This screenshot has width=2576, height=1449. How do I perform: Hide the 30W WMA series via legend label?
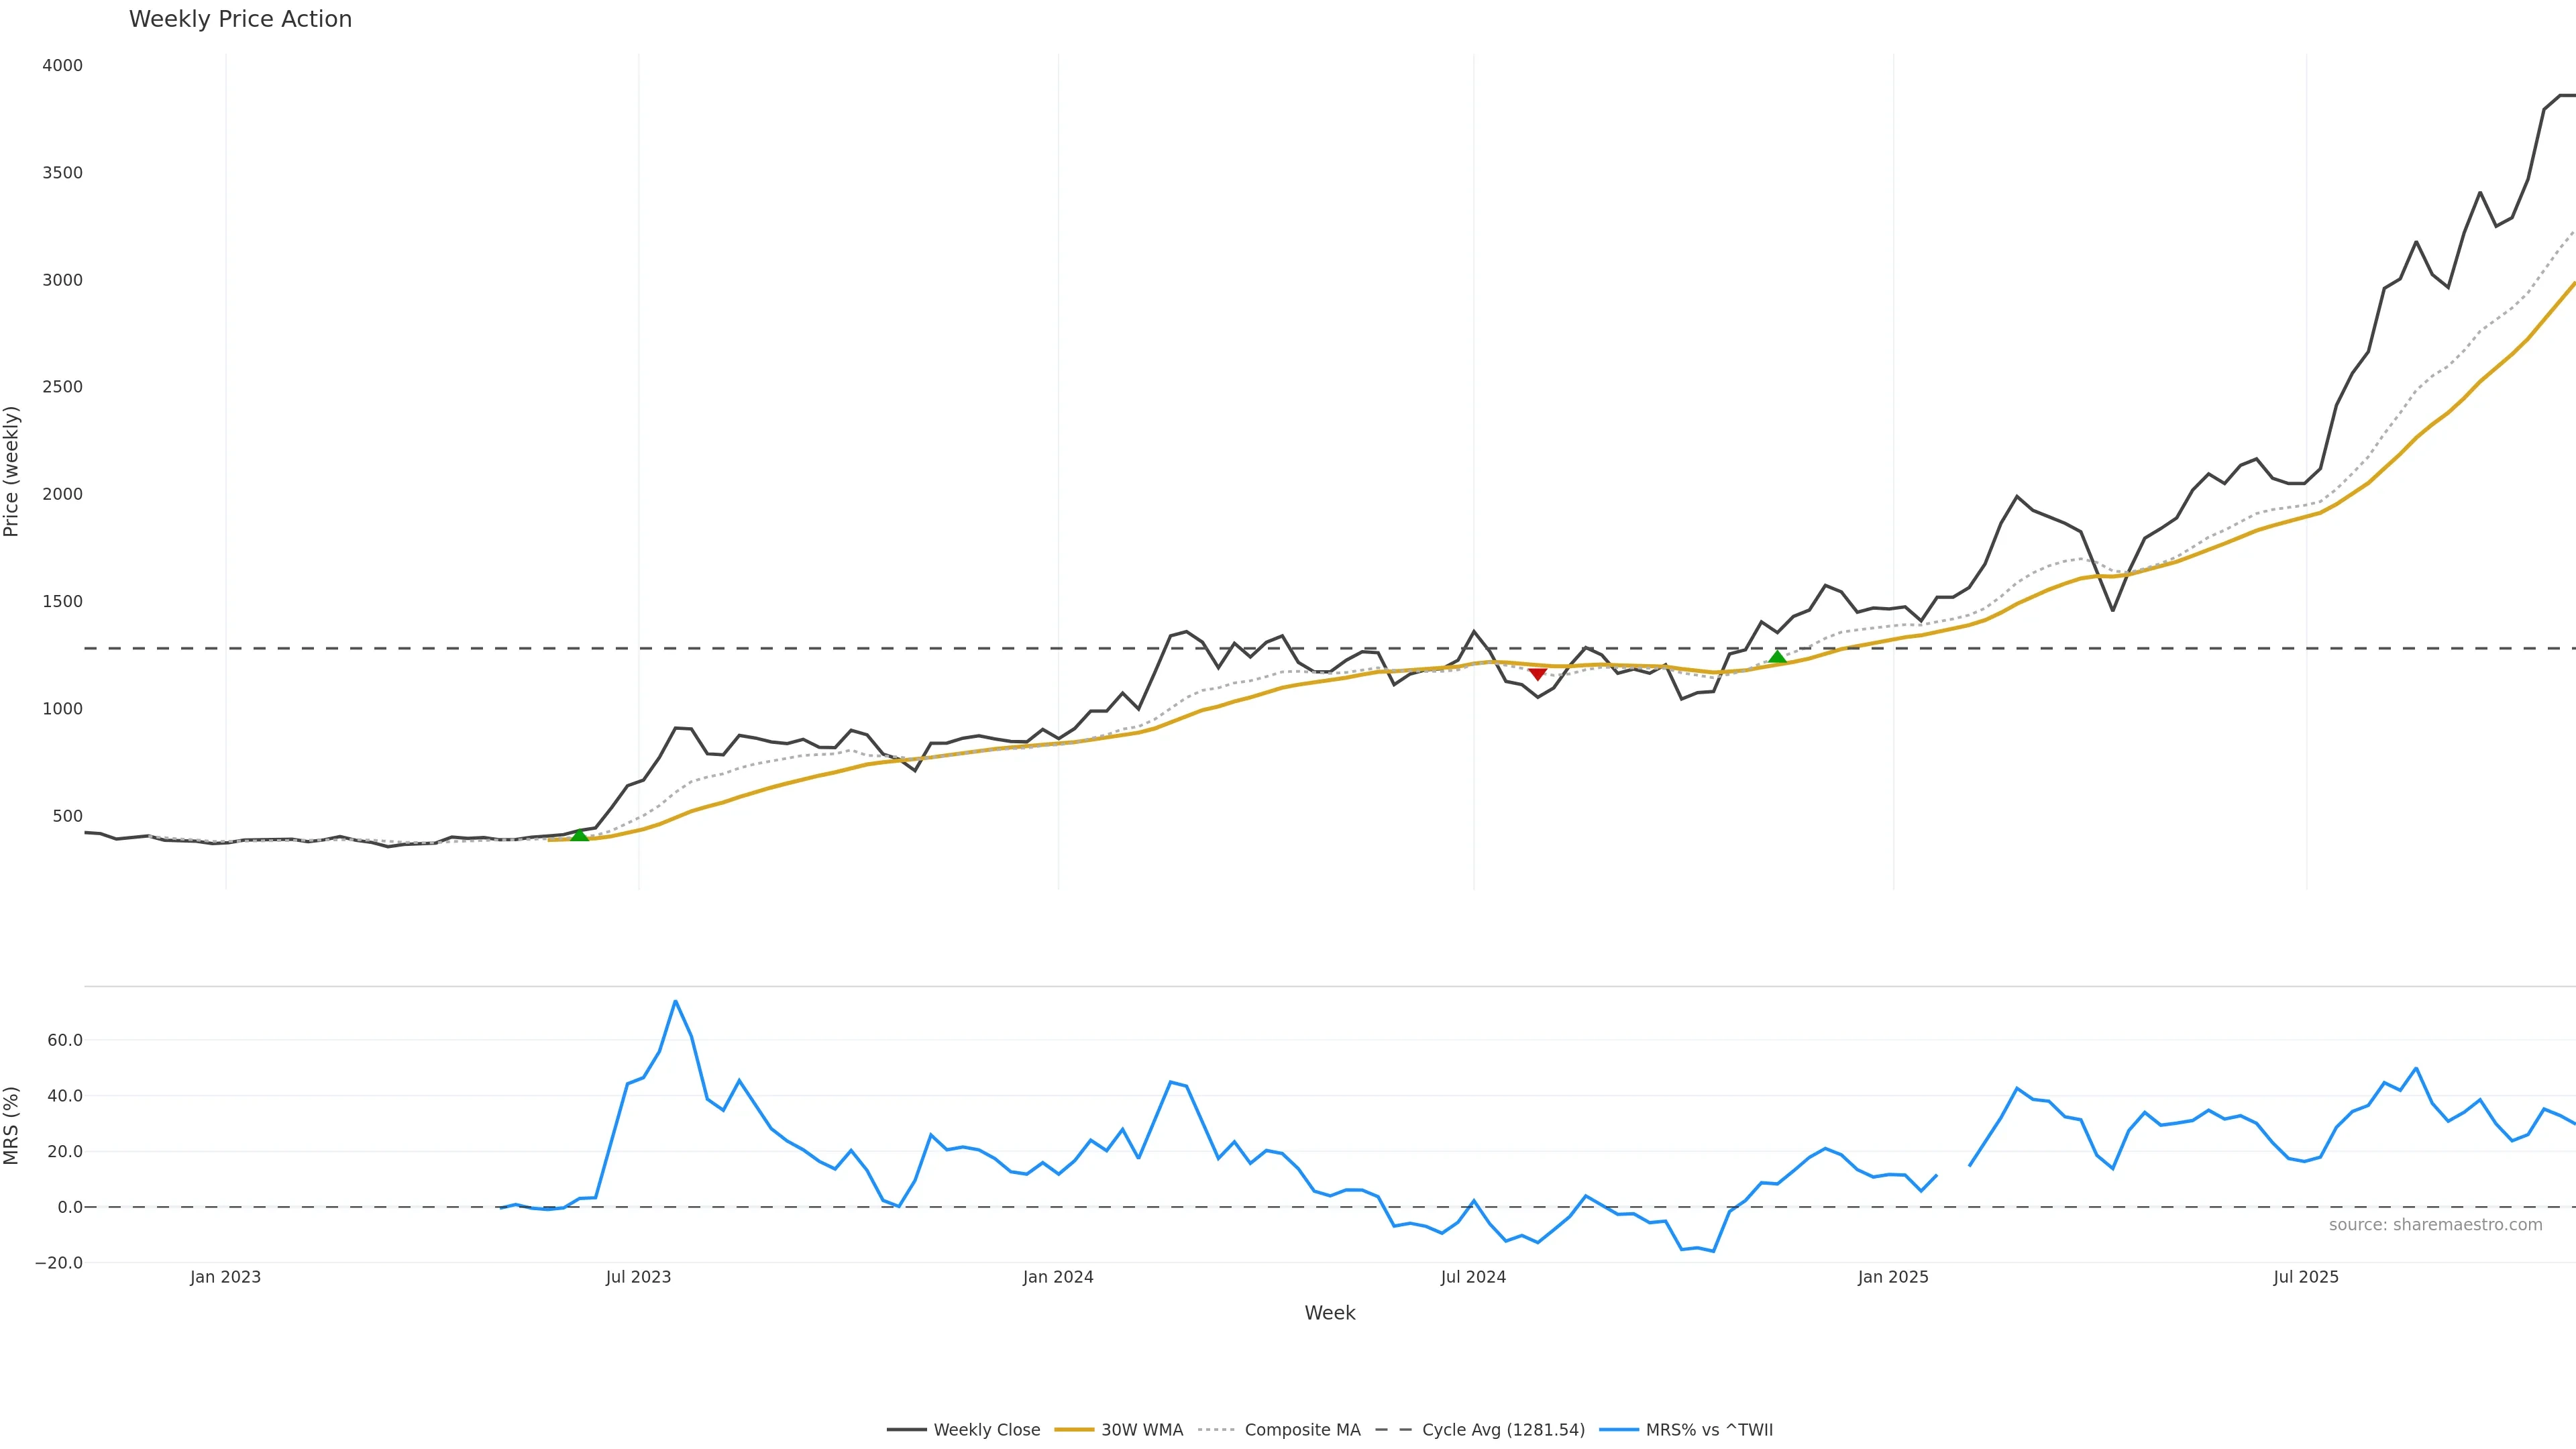click(x=1142, y=1430)
